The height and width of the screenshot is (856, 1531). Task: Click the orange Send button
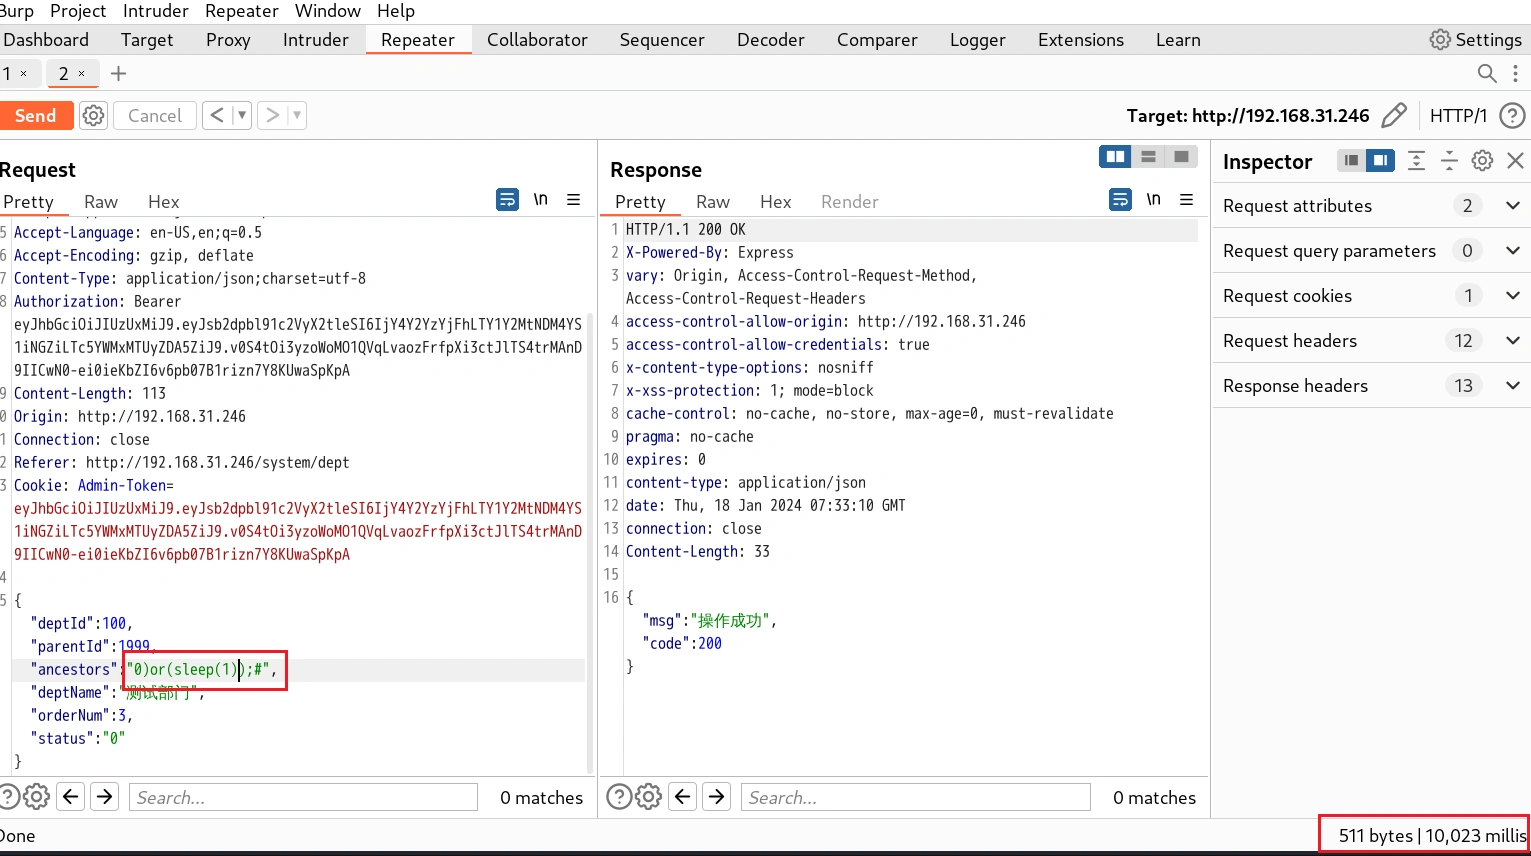click(x=35, y=116)
